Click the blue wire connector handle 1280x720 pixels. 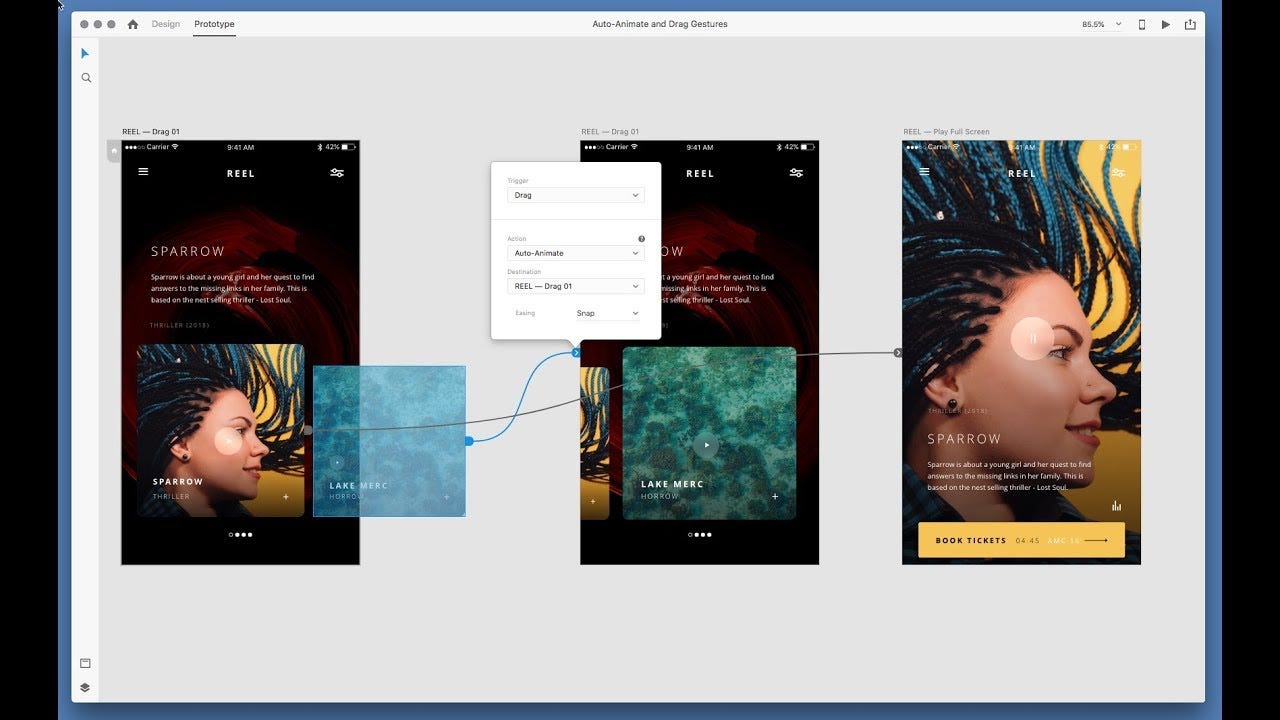click(469, 440)
